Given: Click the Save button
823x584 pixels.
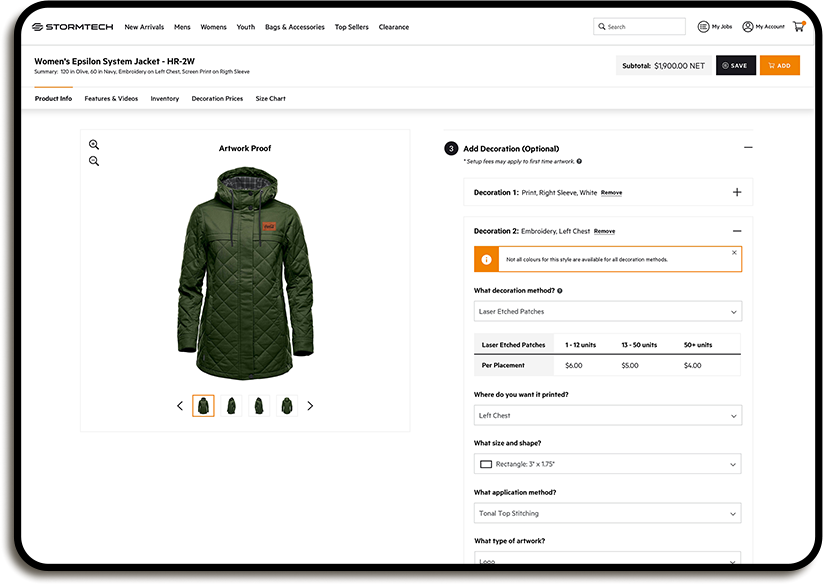Looking at the screenshot, I should pos(736,65).
